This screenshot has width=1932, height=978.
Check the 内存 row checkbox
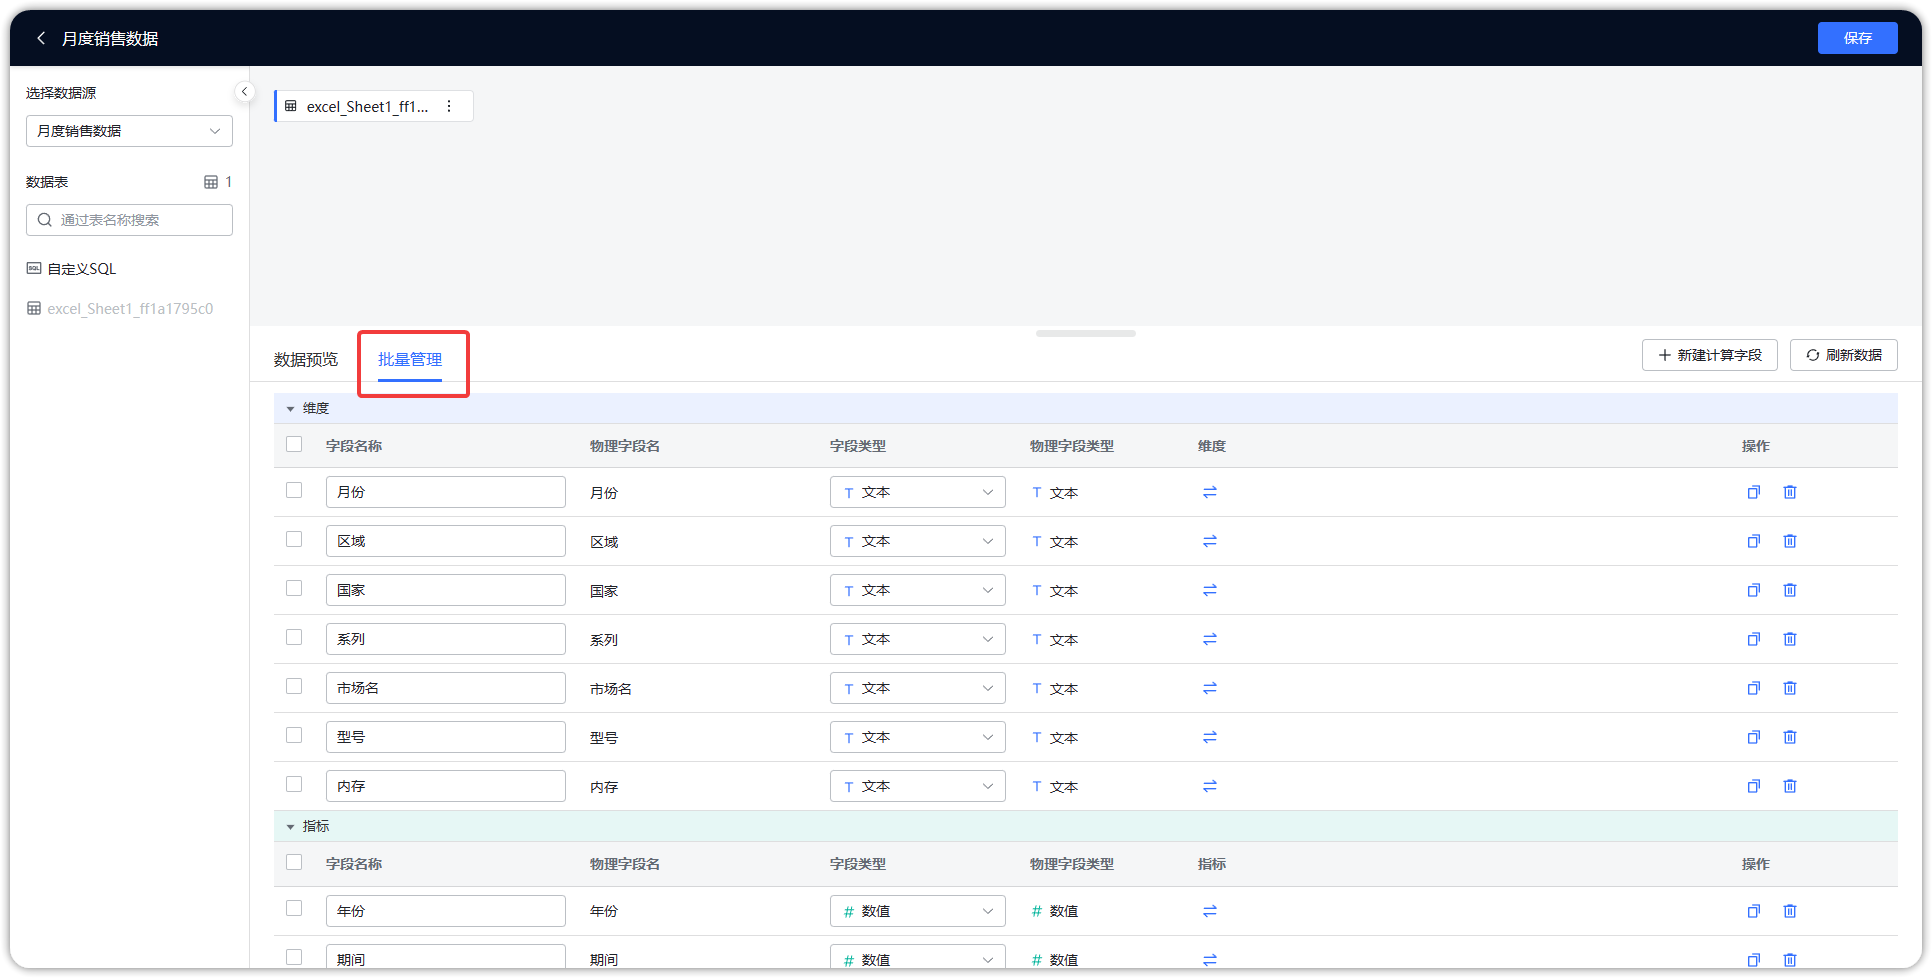[x=294, y=784]
